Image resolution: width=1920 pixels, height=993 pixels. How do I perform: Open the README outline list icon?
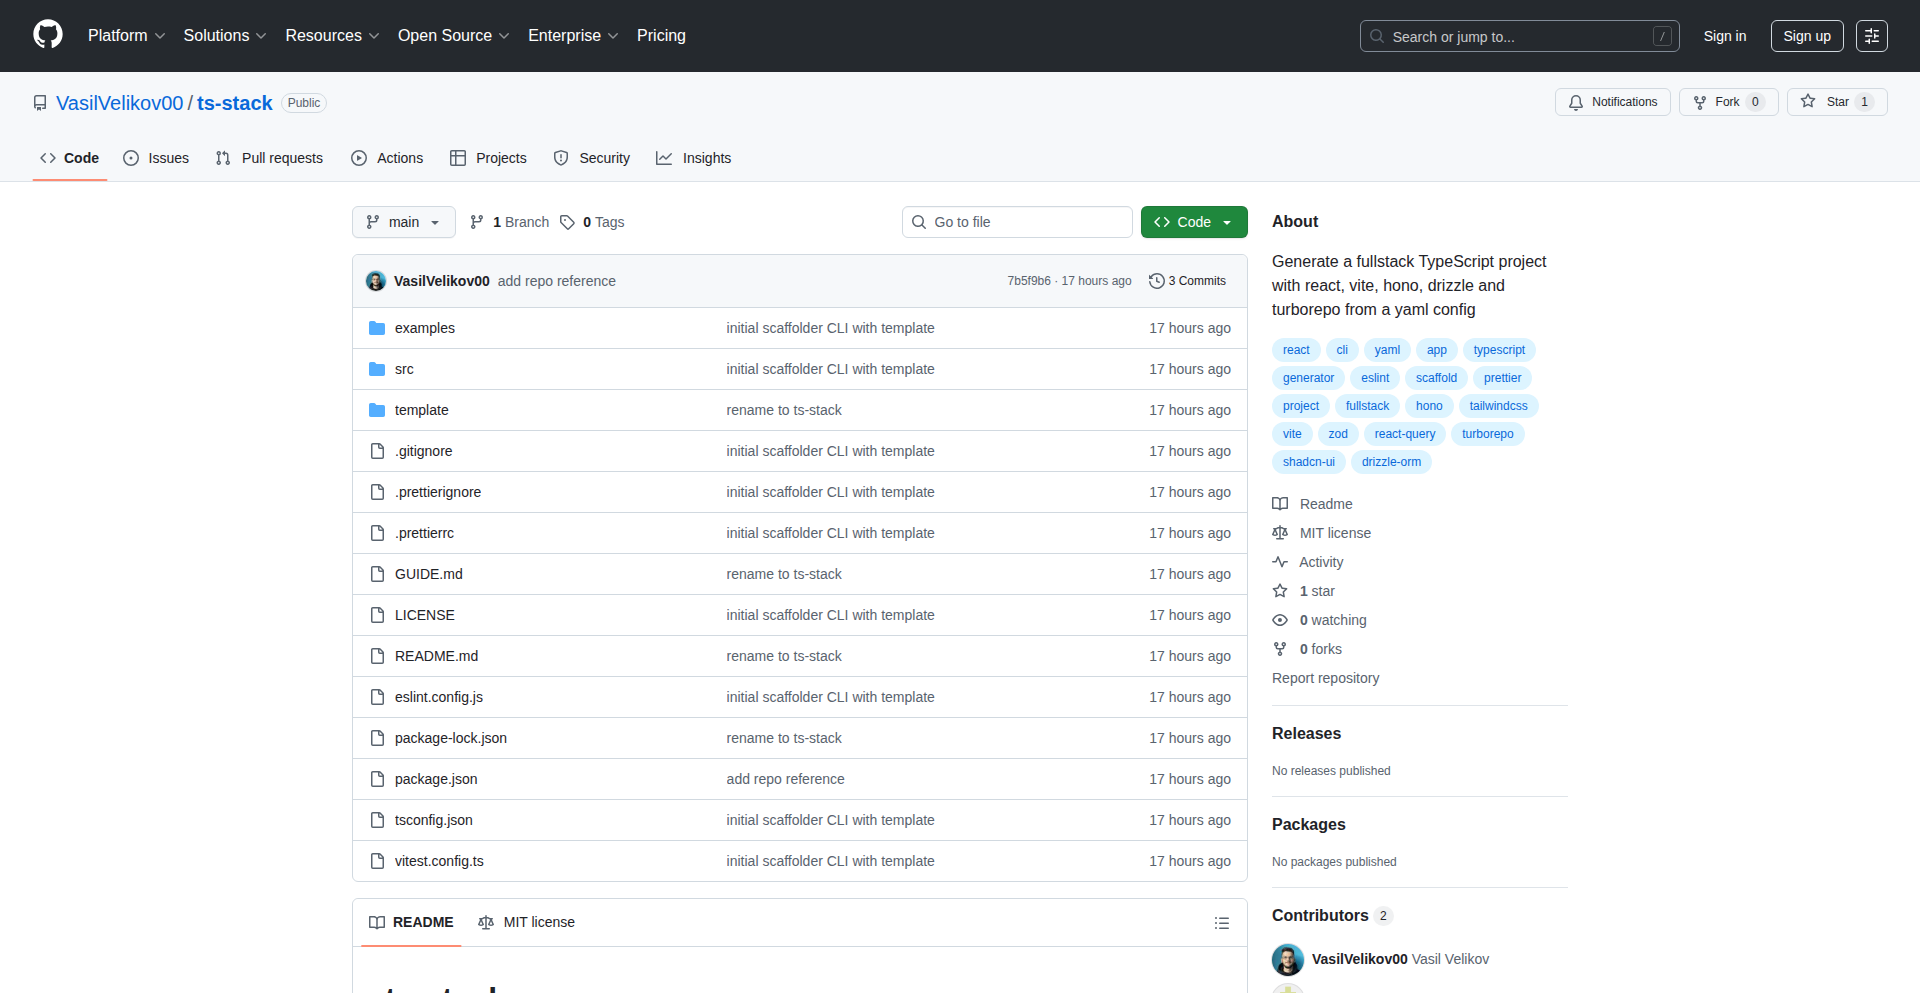[x=1221, y=923]
